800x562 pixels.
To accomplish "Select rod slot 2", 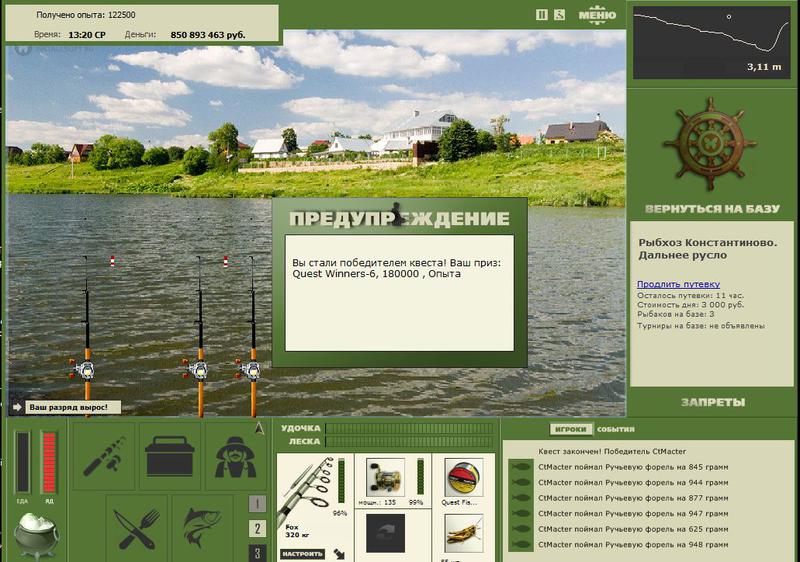I will click(x=257, y=528).
